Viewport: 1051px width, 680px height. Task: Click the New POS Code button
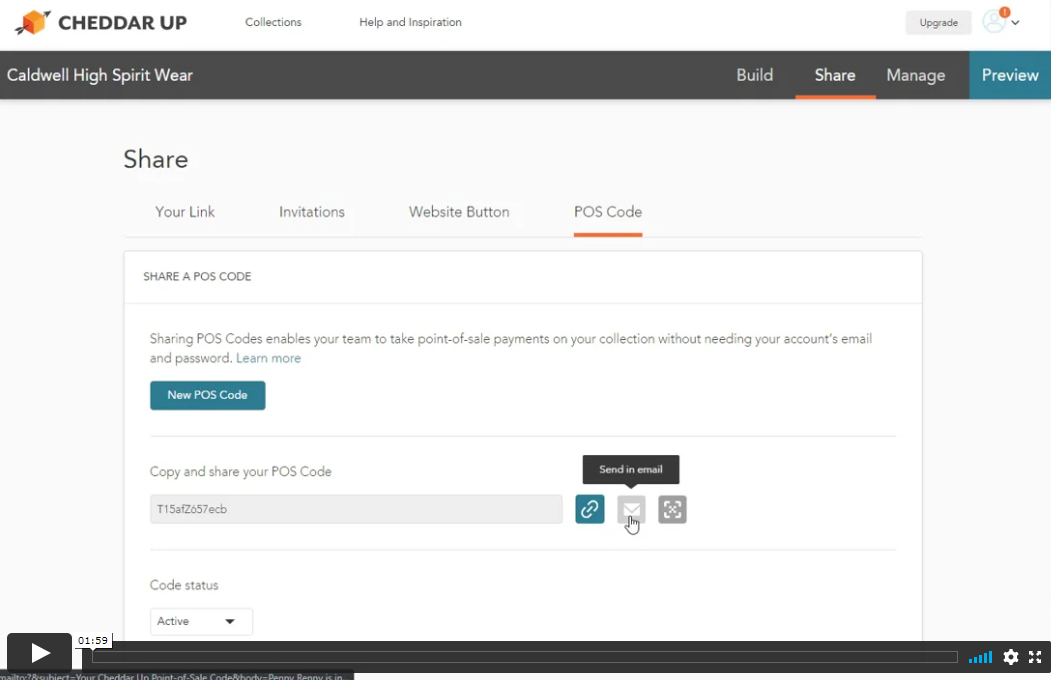[x=207, y=395]
